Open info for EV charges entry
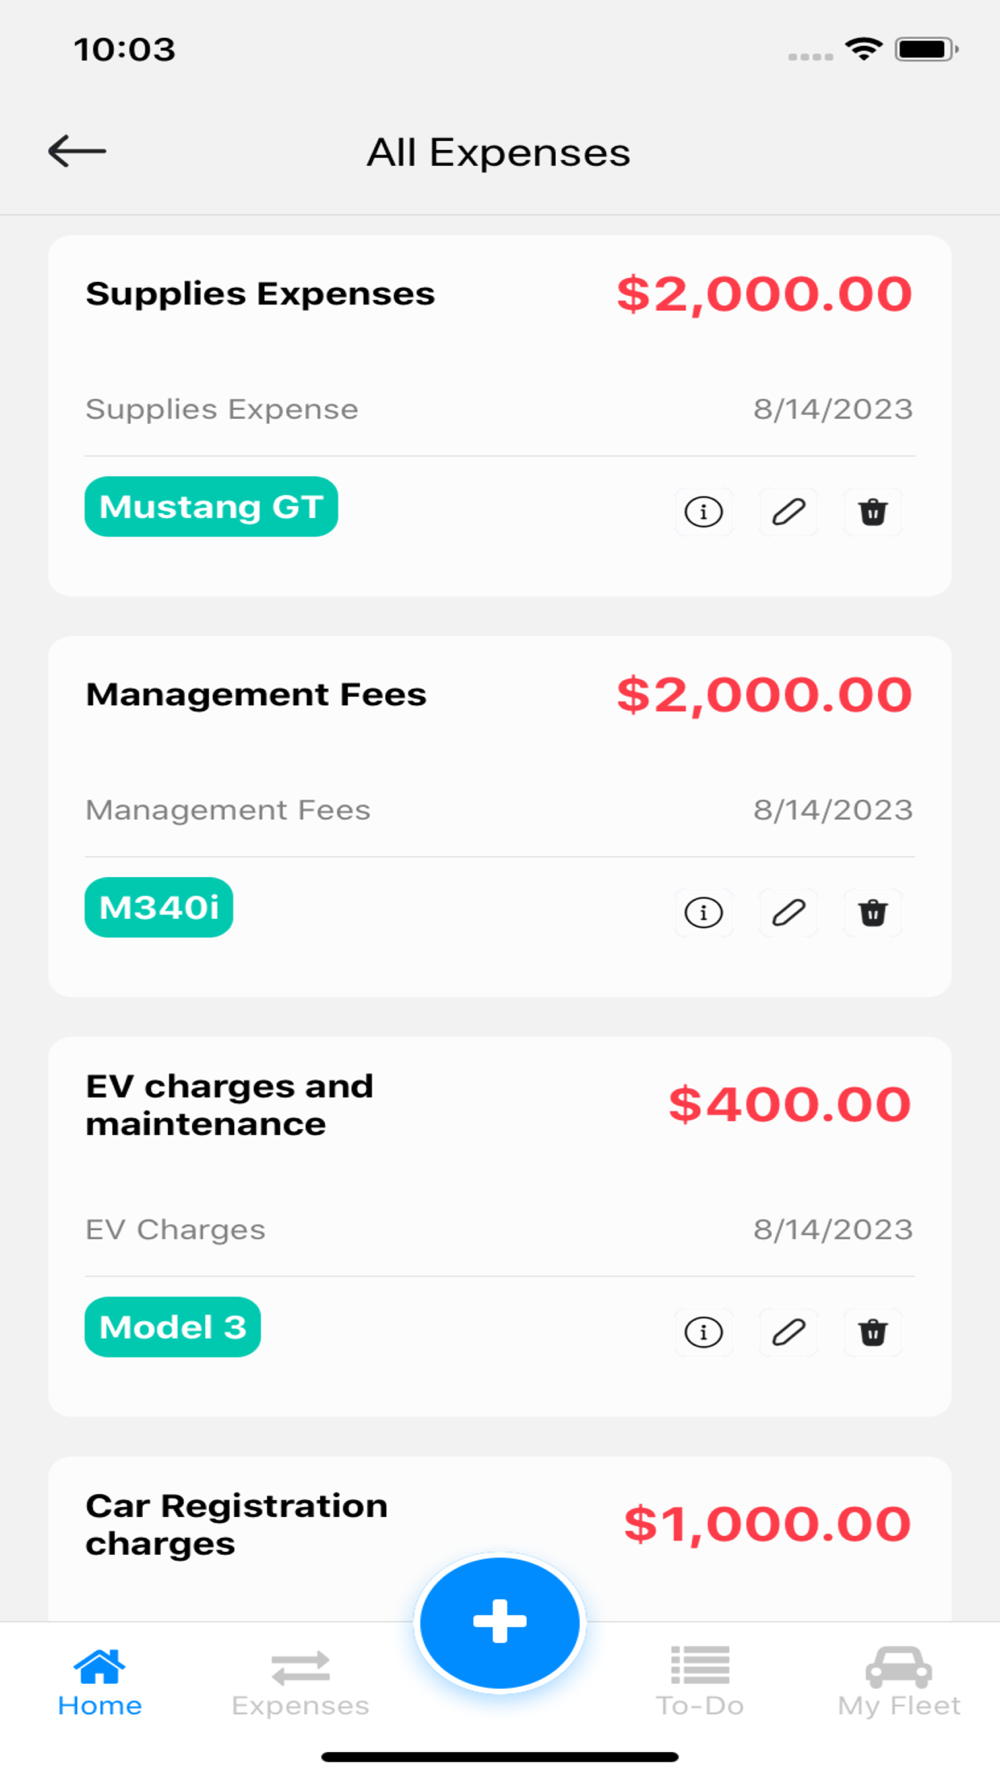 [x=704, y=1332]
